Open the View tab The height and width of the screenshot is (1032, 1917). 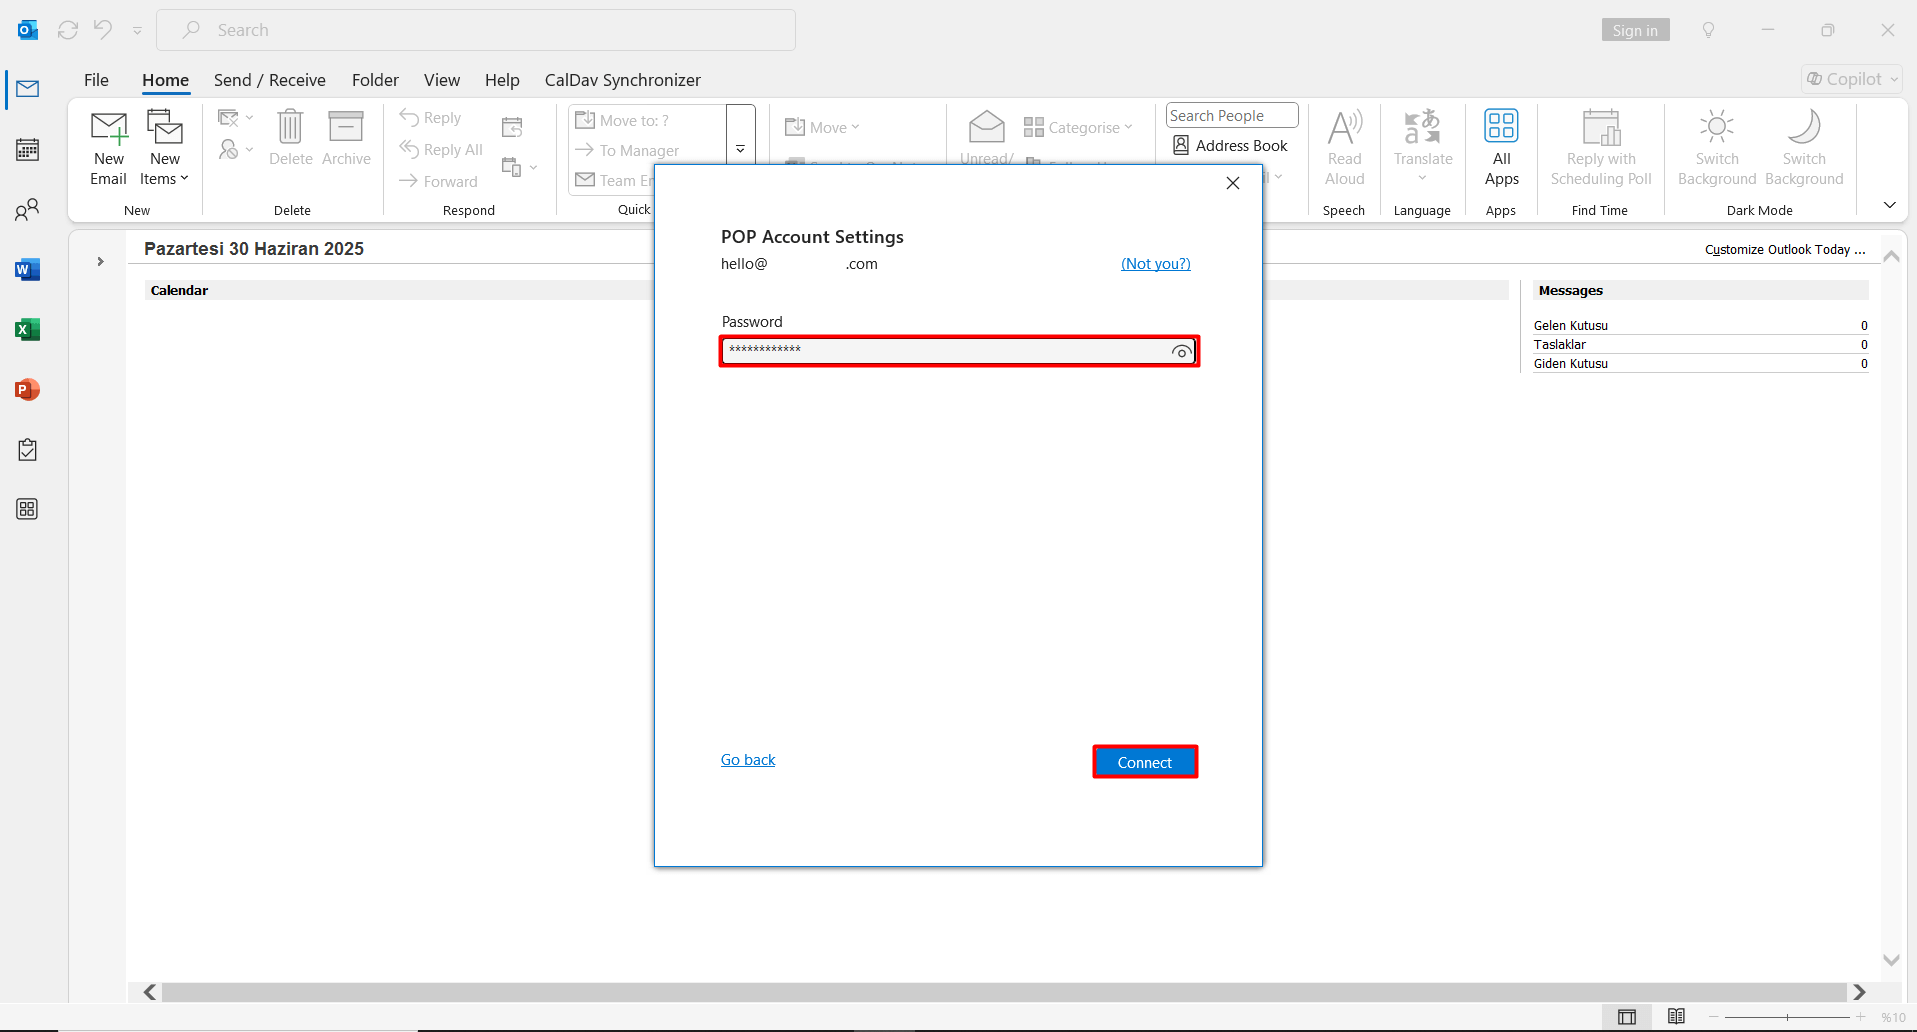pyautogui.click(x=442, y=80)
